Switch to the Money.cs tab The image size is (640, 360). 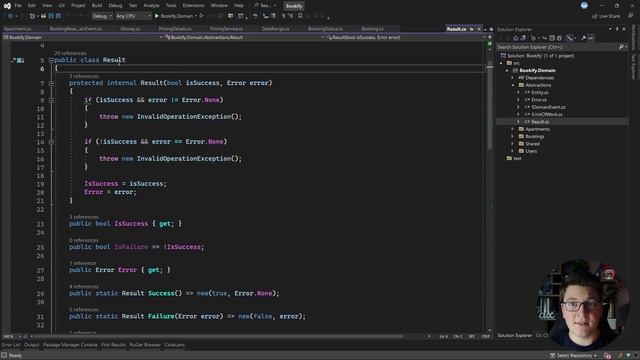click(130, 29)
